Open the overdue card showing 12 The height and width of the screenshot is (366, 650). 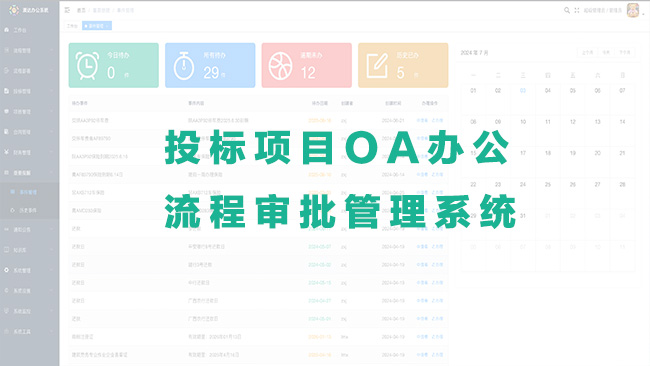[x=307, y=65]
